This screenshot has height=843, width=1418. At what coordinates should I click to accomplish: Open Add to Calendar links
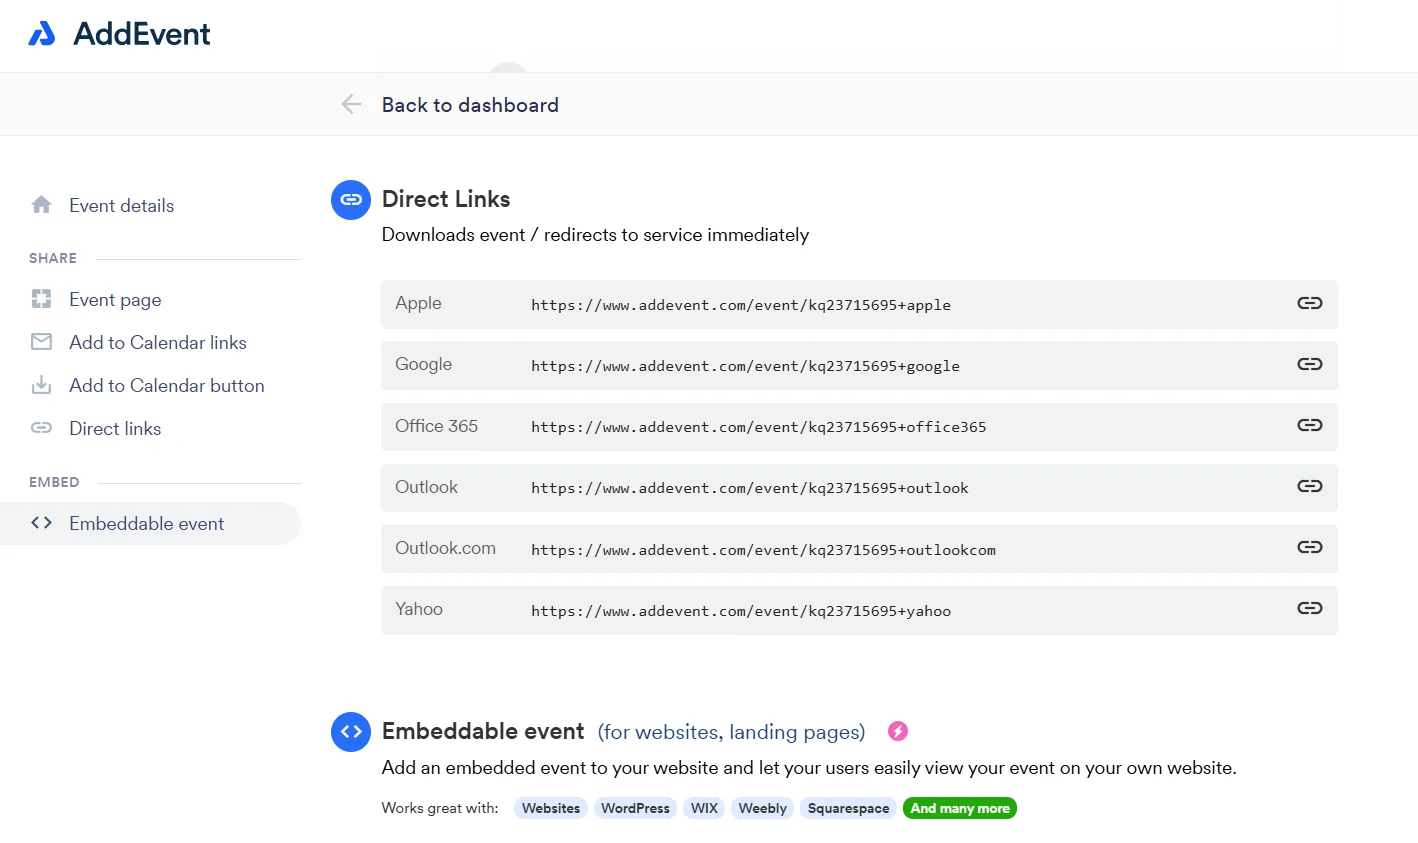pos(158,343)
